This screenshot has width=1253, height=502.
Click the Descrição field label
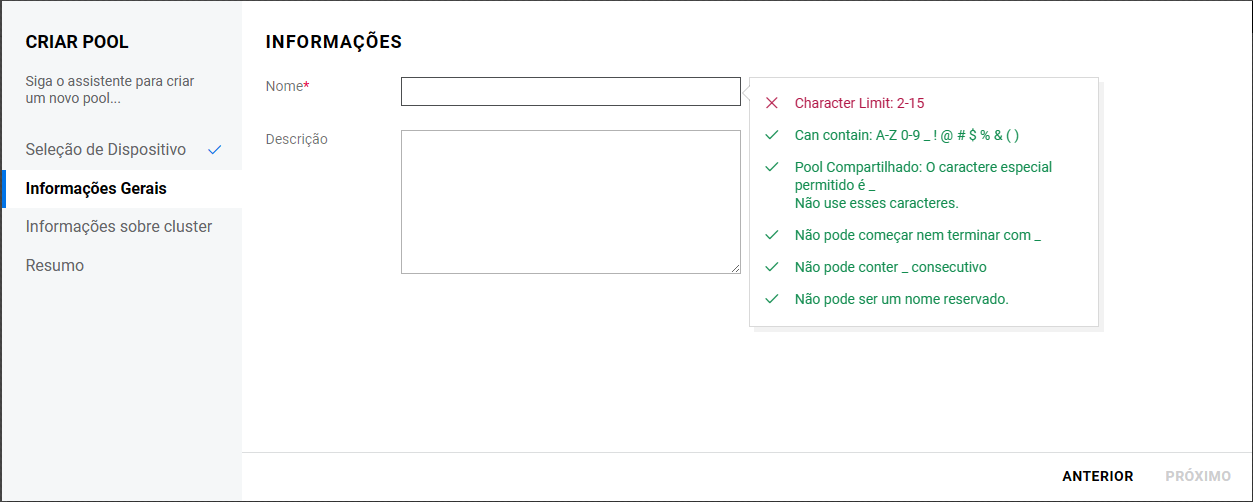coord(296,139)
